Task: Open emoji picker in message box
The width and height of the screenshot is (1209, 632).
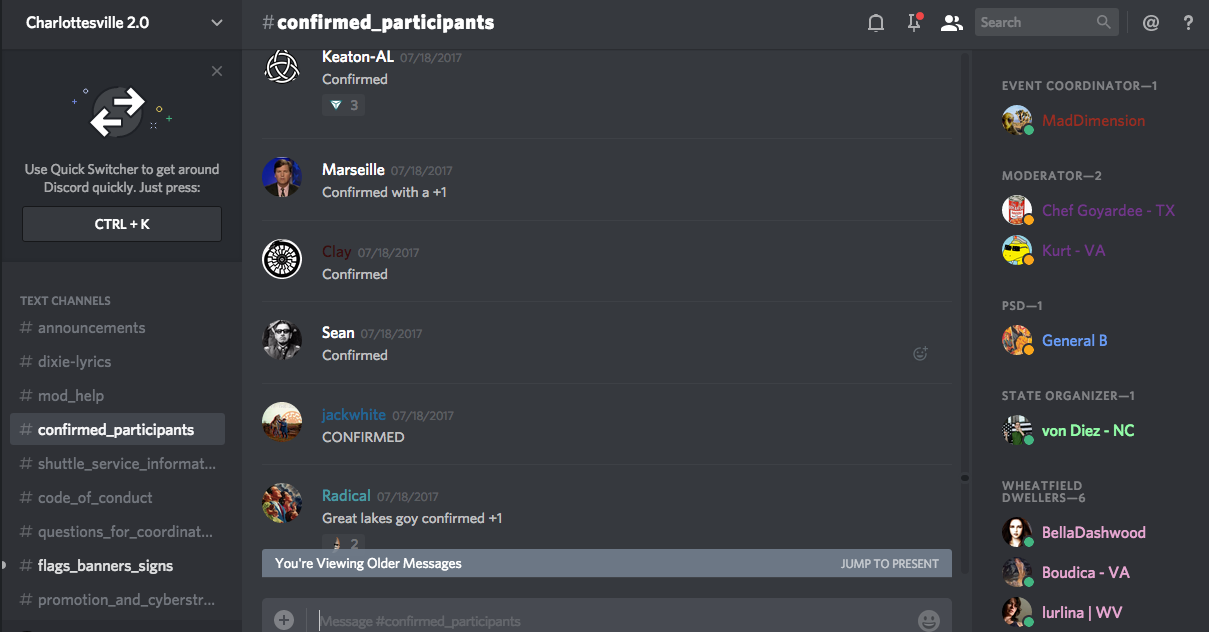Action: click(928, 621)
